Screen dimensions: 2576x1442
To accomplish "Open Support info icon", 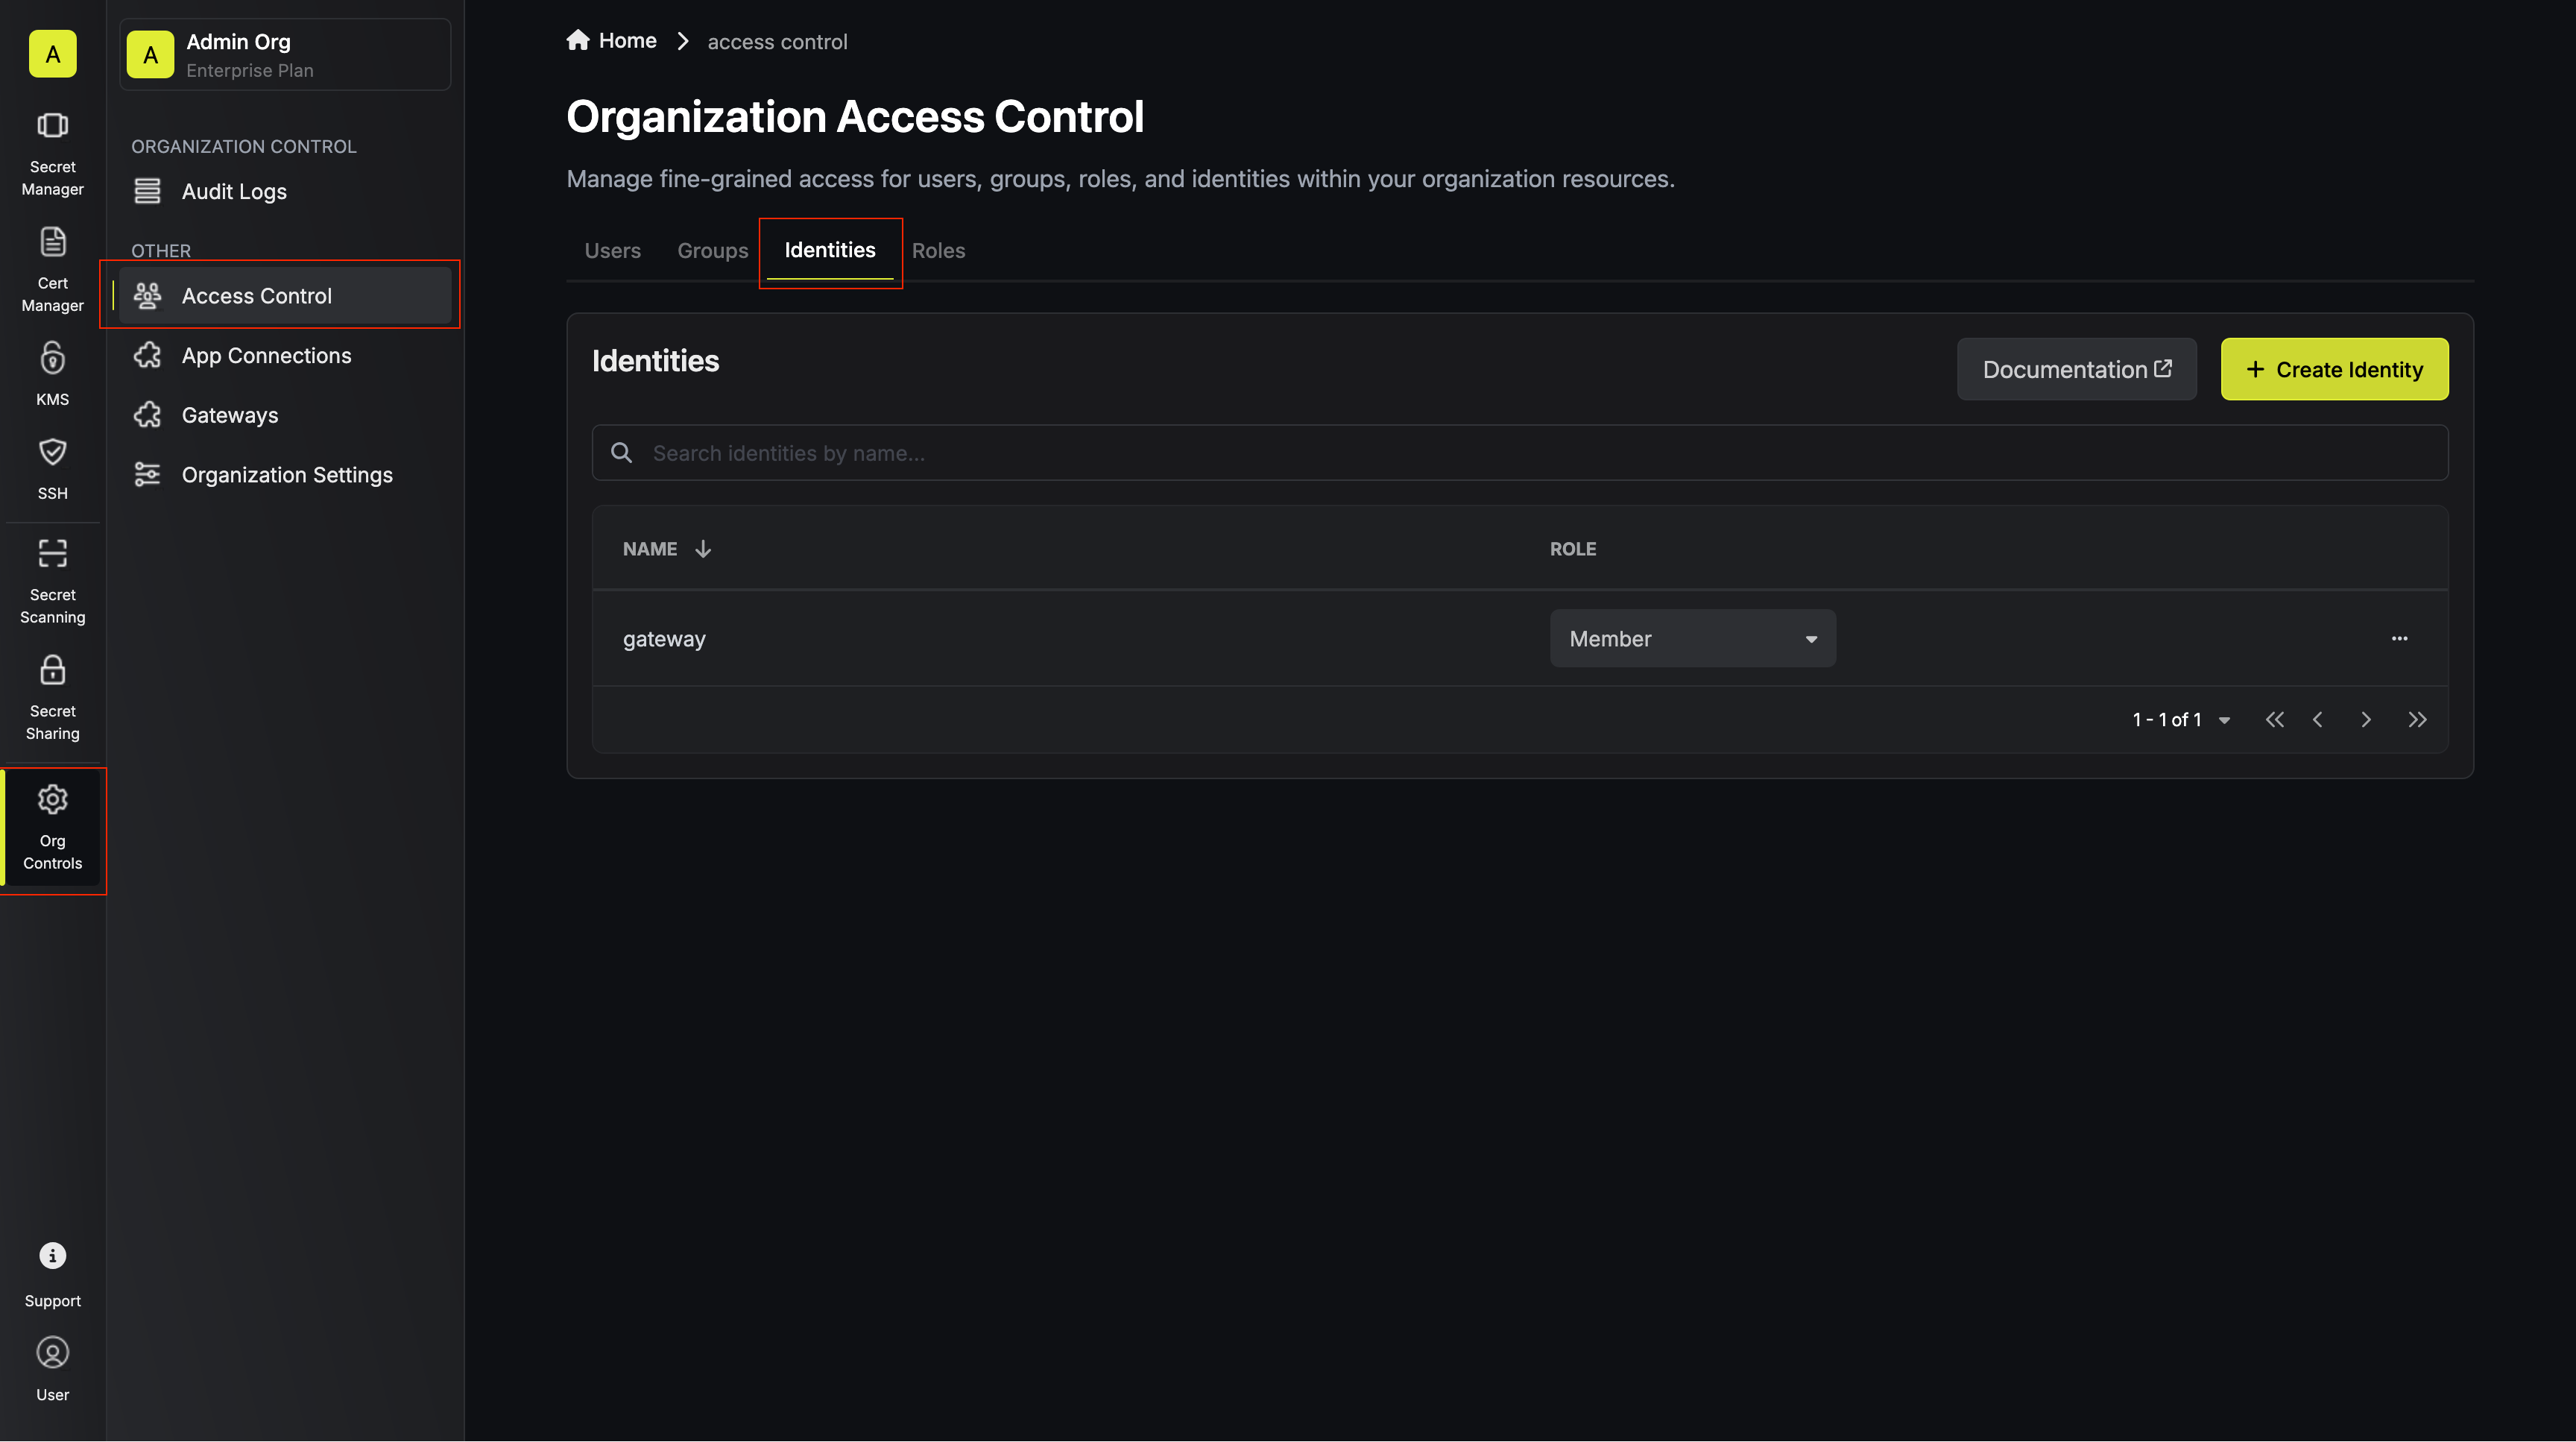I will click(x=52, y=1255).
